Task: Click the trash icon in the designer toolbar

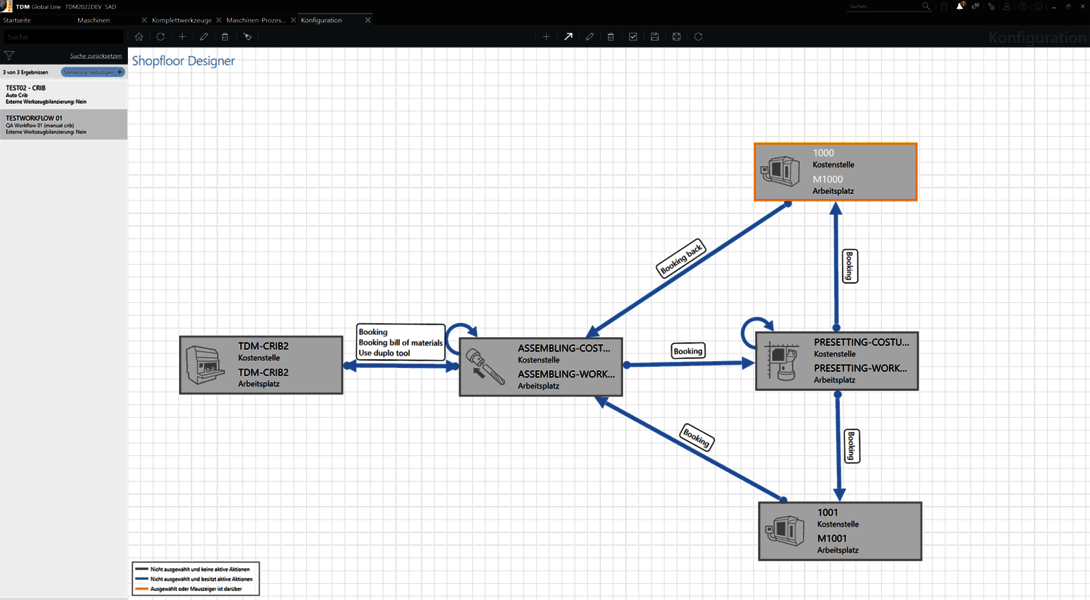Action: pos(611,37)
